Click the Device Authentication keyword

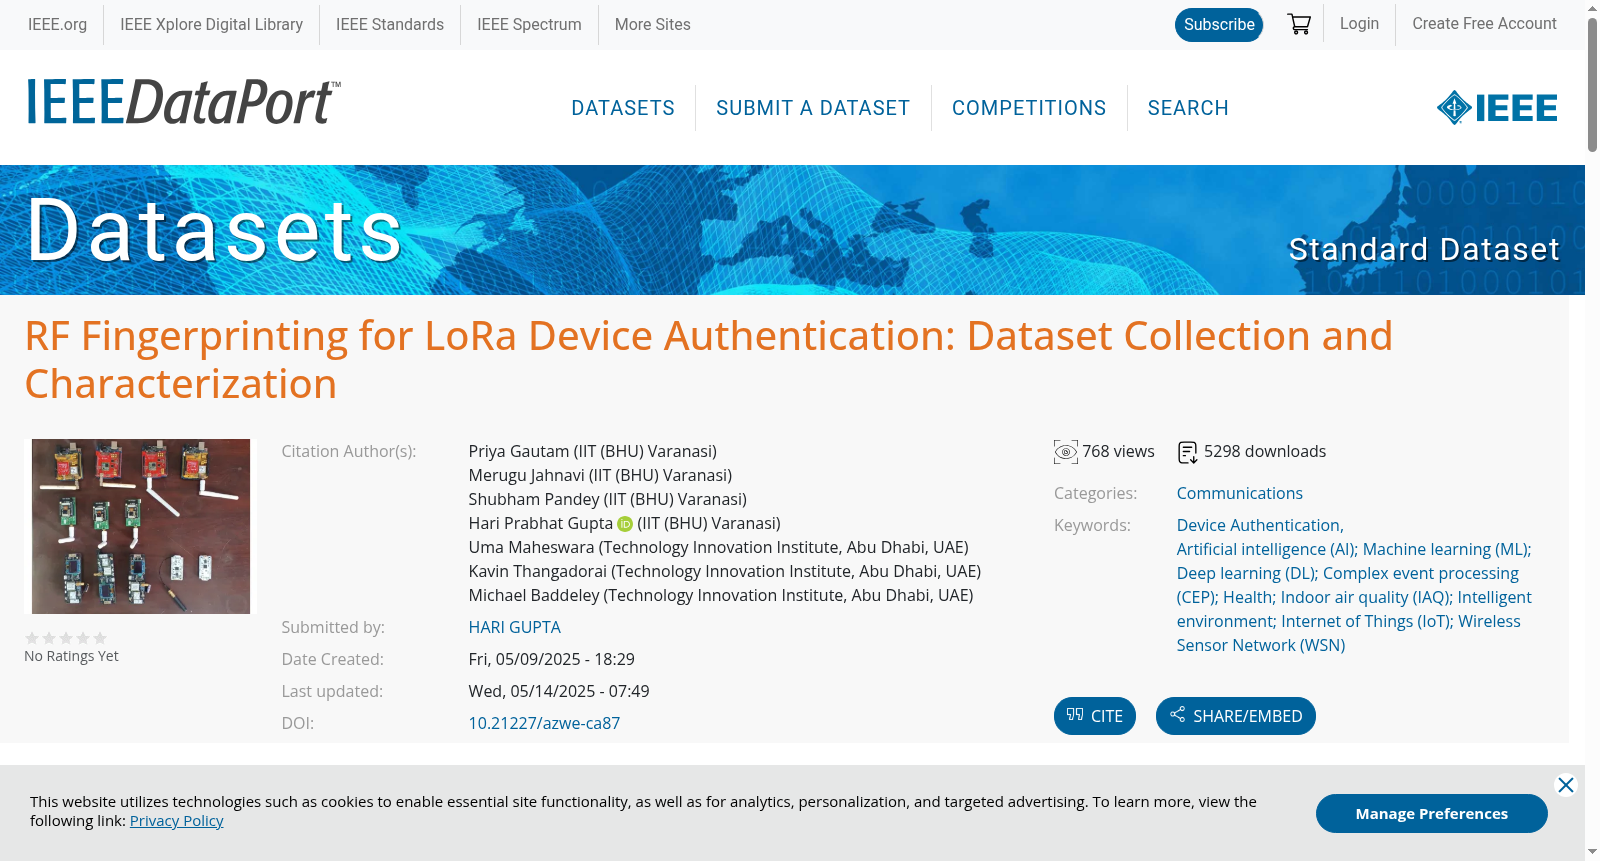(1260, 525)
